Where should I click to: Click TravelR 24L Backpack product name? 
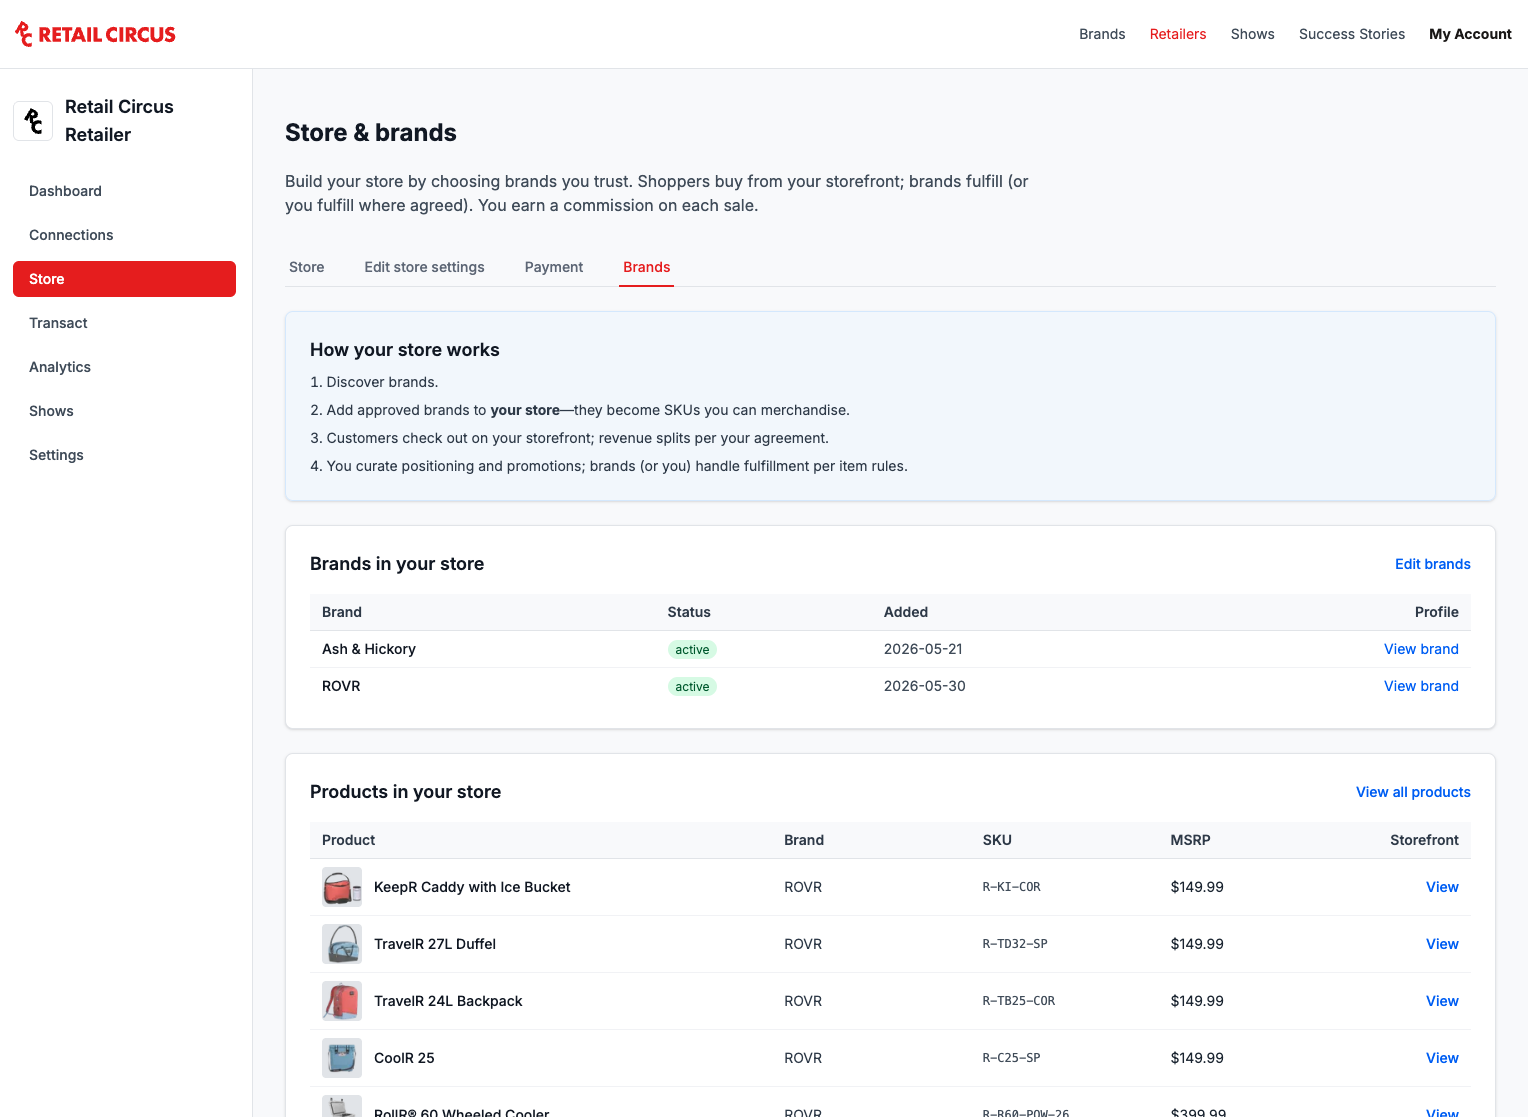pyautogui.click(x=448, y=1001)
